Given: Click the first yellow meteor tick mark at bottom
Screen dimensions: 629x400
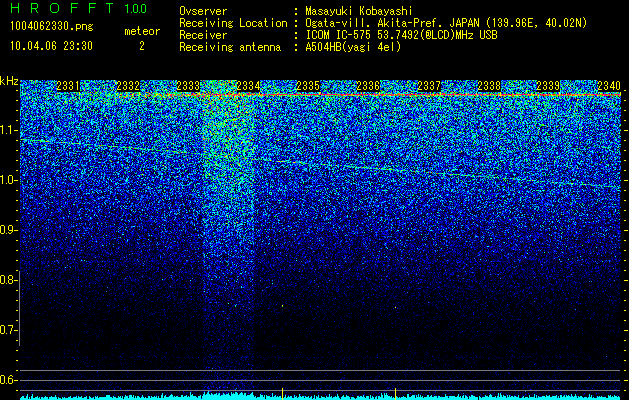Looking at the screenshot, I should point(283,393).
